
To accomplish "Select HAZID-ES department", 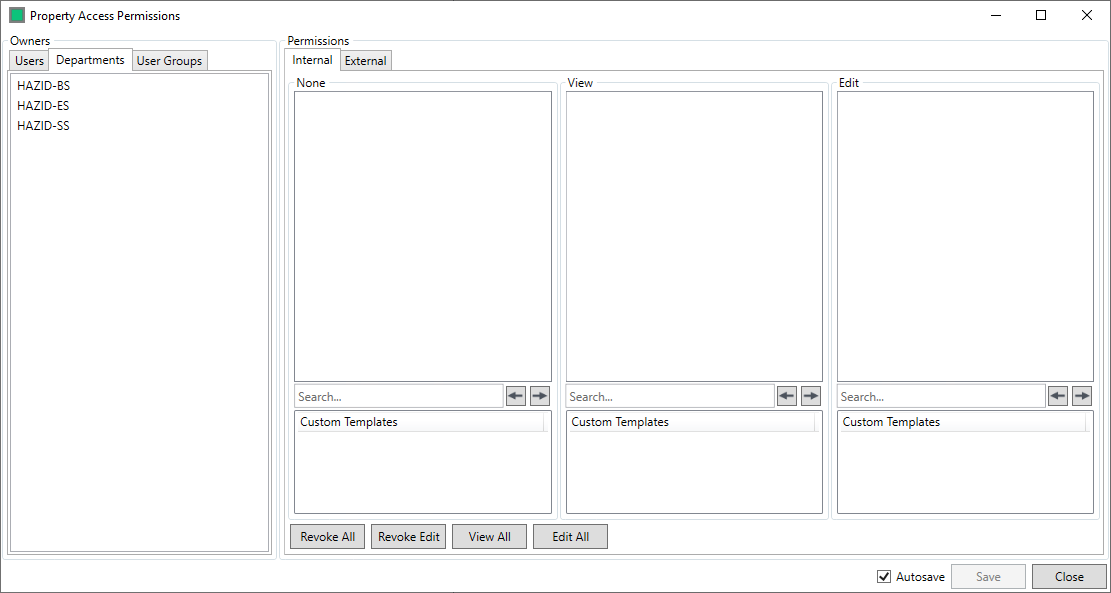I will pos(44,106).
